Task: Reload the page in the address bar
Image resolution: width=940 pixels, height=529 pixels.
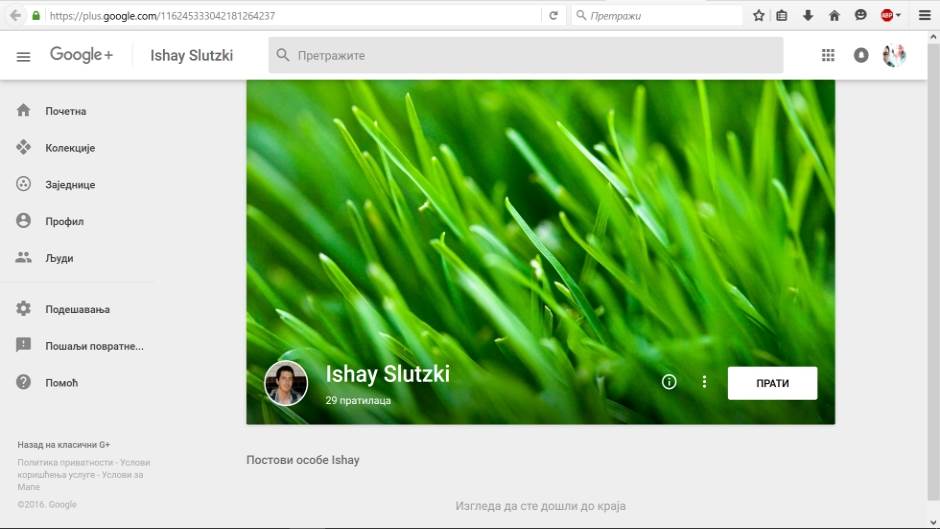Action: (x=553, y=16)
